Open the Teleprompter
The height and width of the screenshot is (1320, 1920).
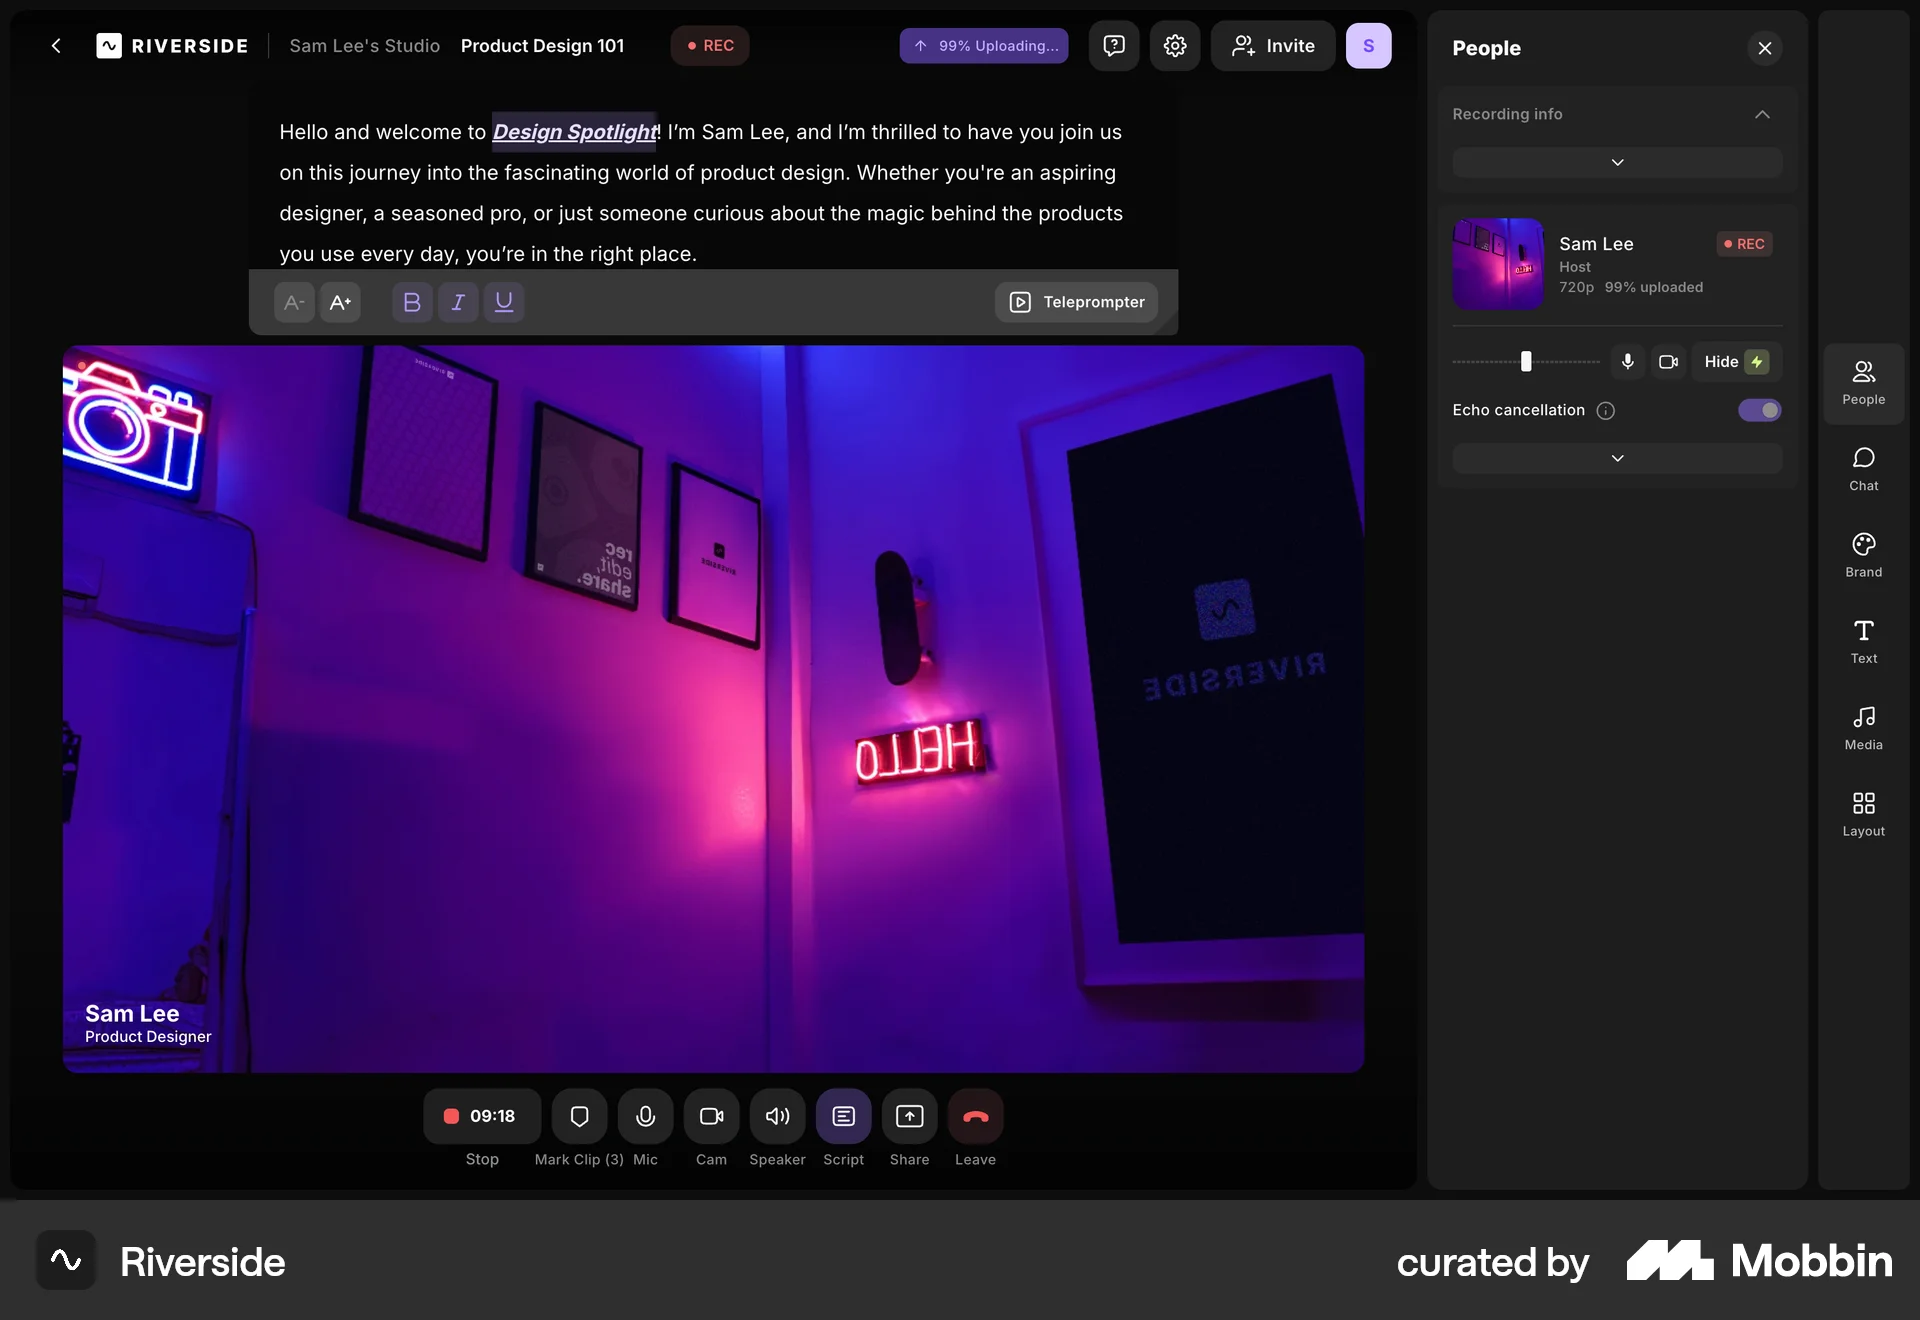pyautogui.click(x=1076, y=302)
